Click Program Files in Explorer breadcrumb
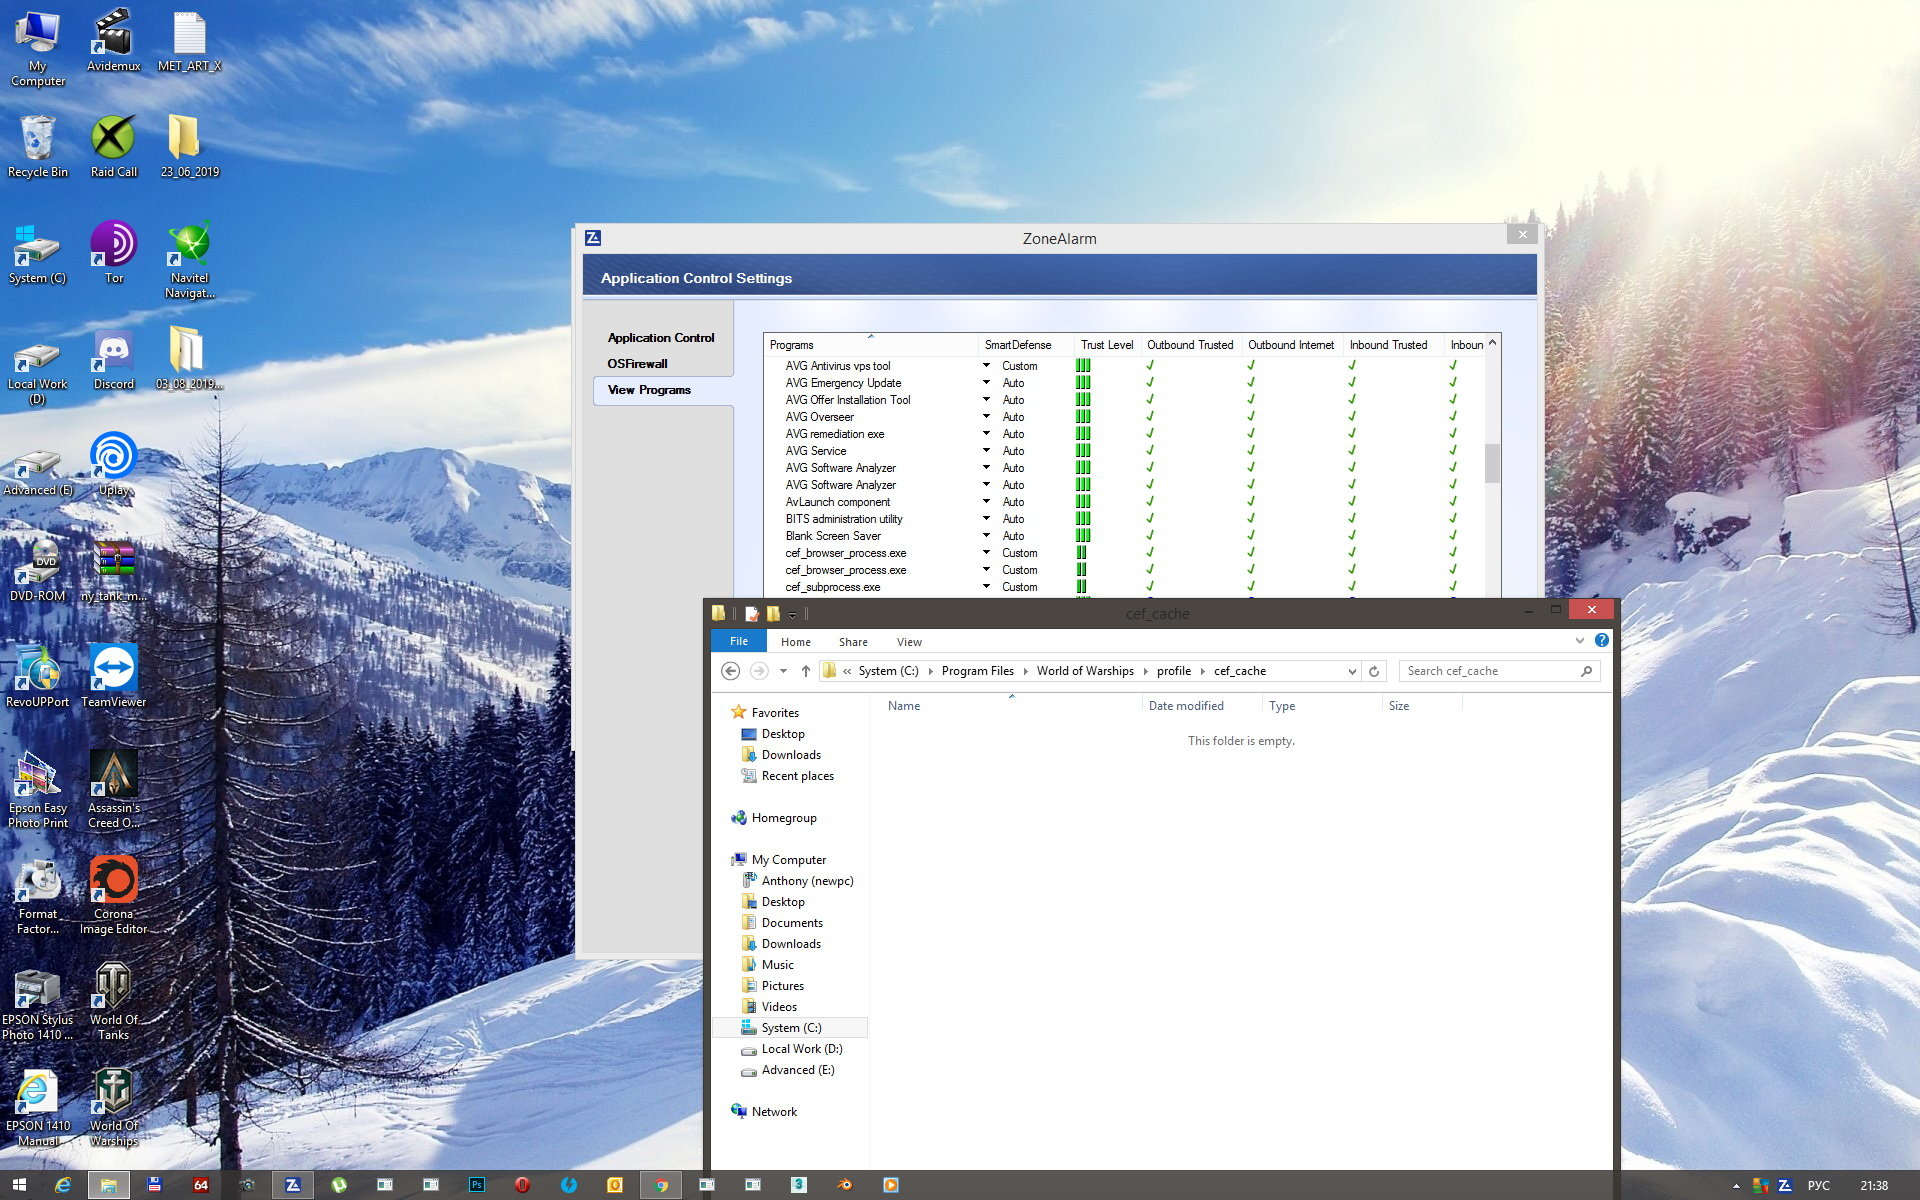Image resolution: width=1920 pixels, height=1200 pixels. 977,671
